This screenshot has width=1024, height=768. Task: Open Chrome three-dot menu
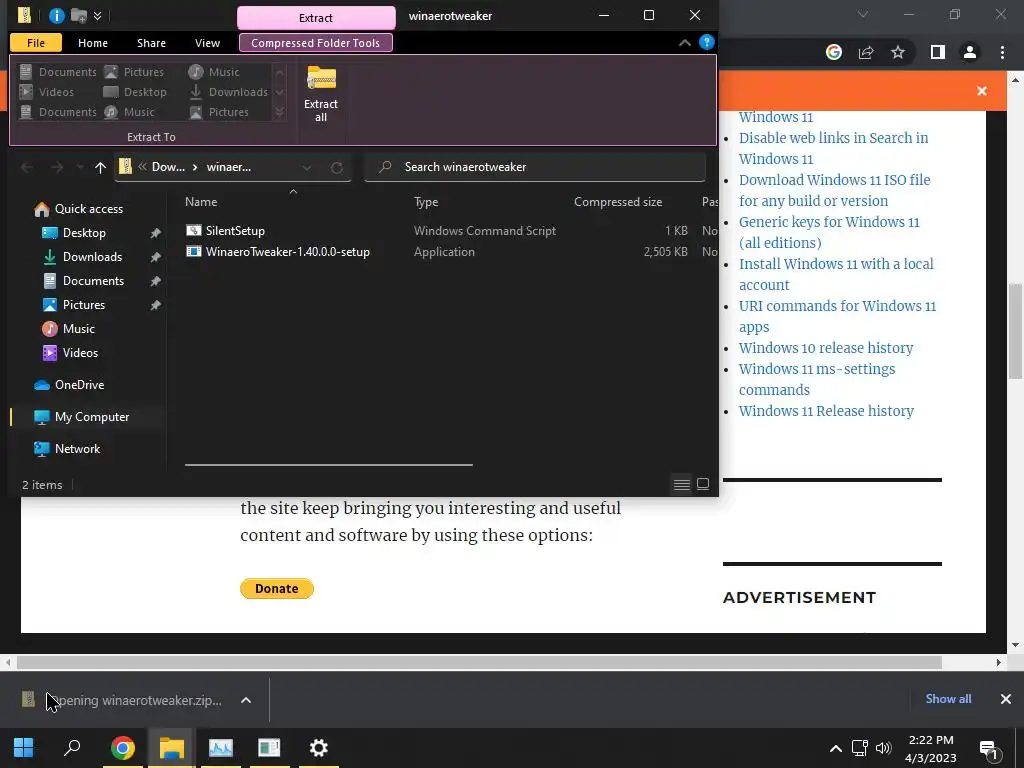(x=1002, y=52)
